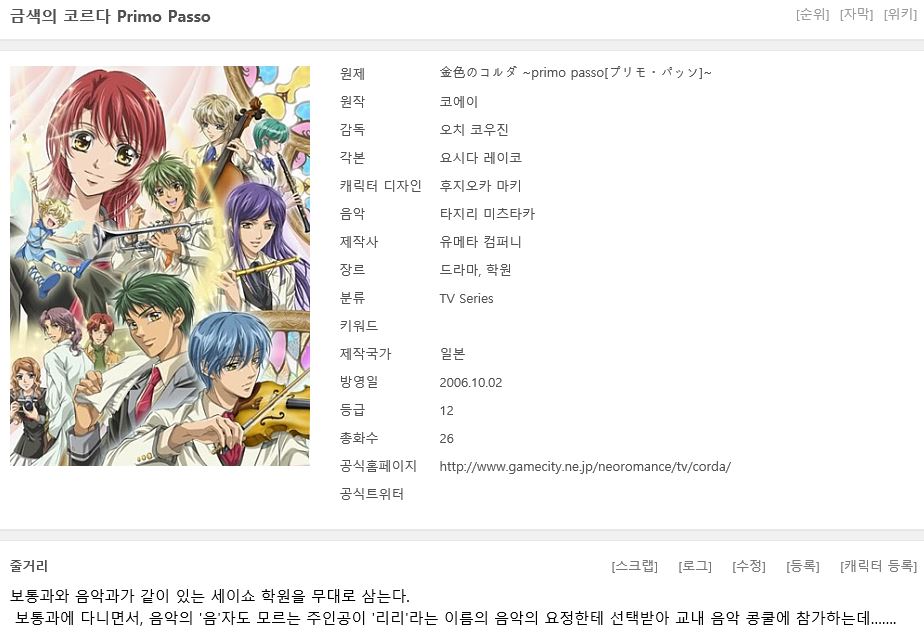Open the 순위 ranking link
Screen dimensions: 924x634
pyautogui.click(x=812, y=14)
